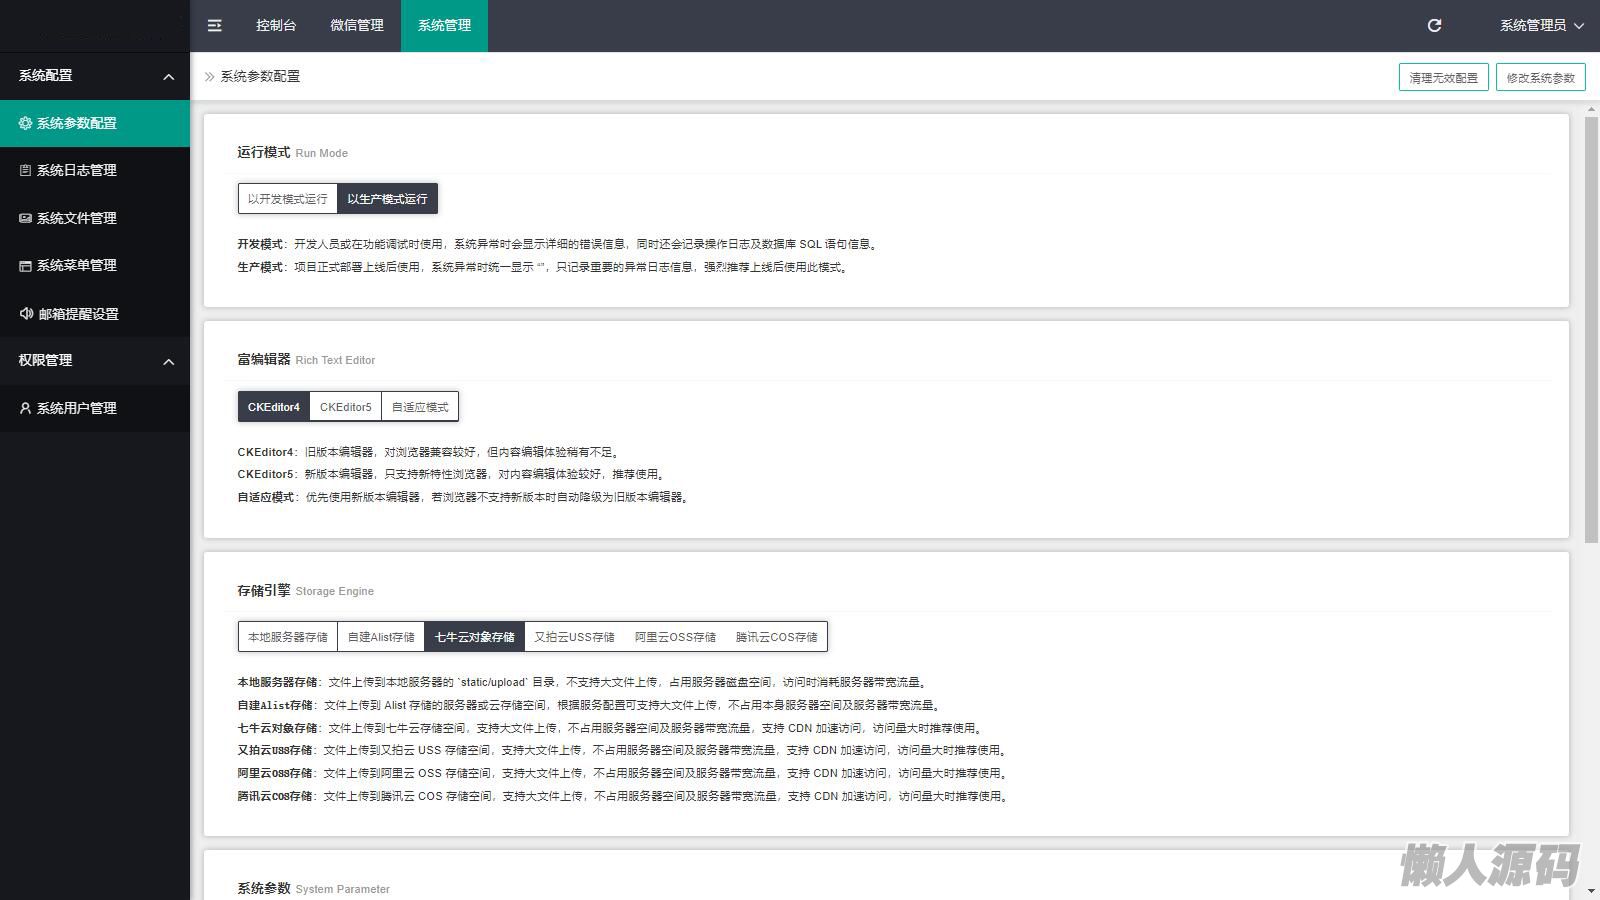Click the refresh icon in top bar
Screen dimensions: 1600x900
(1434, 26)
